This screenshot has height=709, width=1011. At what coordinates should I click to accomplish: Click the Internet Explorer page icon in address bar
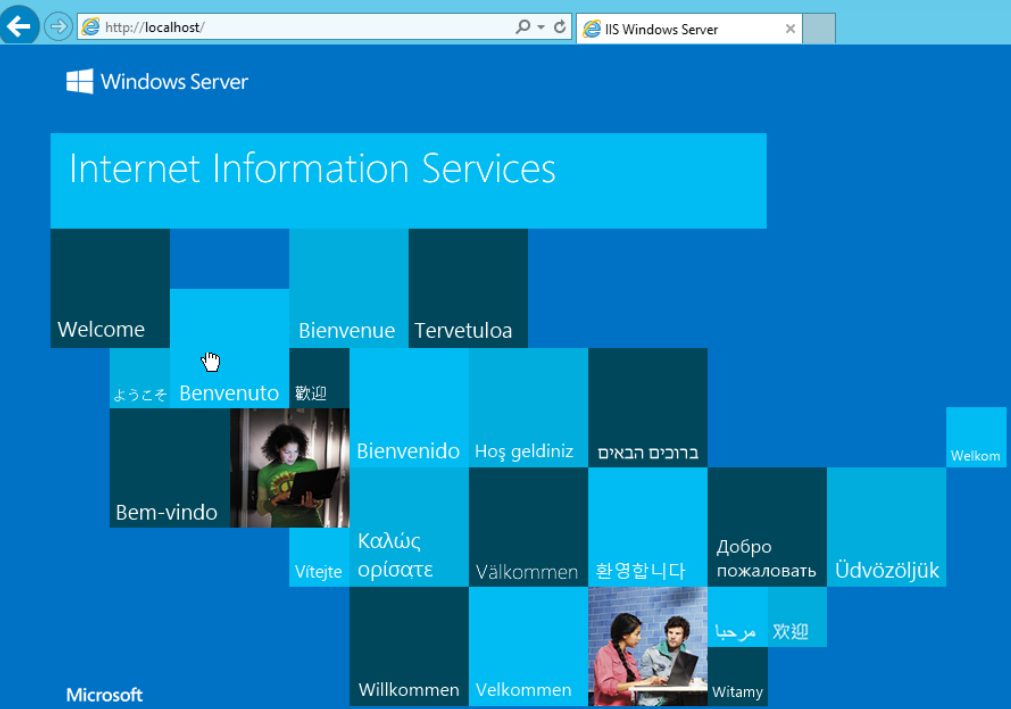tap(91, 27)
